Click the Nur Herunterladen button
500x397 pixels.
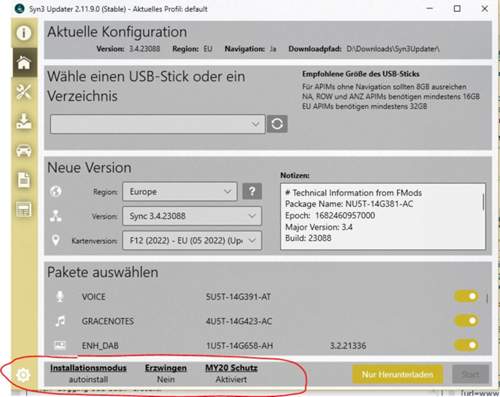(x=398, y=374)
